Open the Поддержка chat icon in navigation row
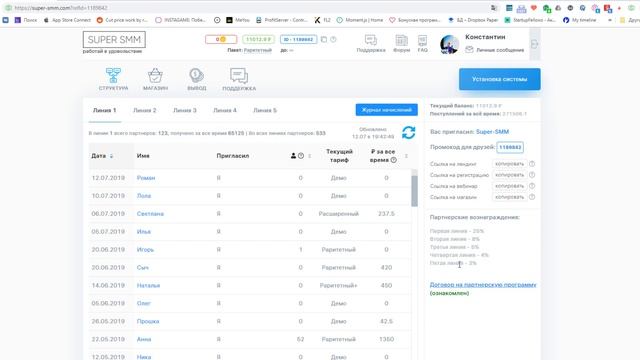 point(239,75)
